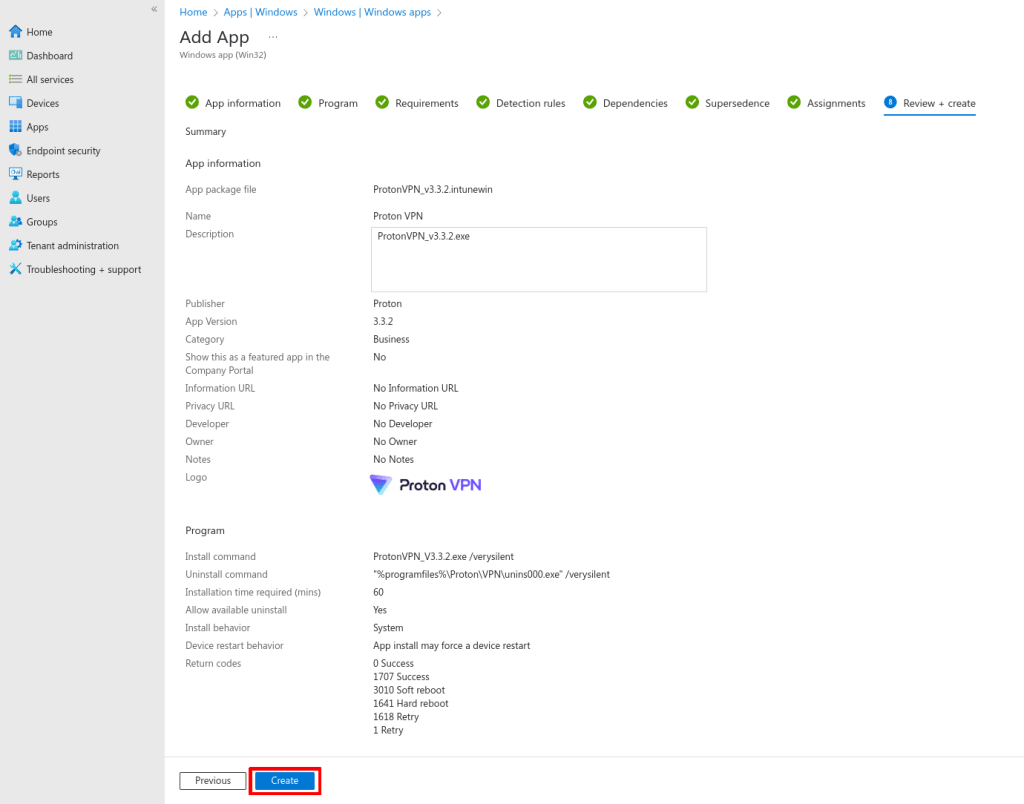Open Dashboard in left navigation
Viewport: 1024px width, 804px height.
click(x=50, y=56)
